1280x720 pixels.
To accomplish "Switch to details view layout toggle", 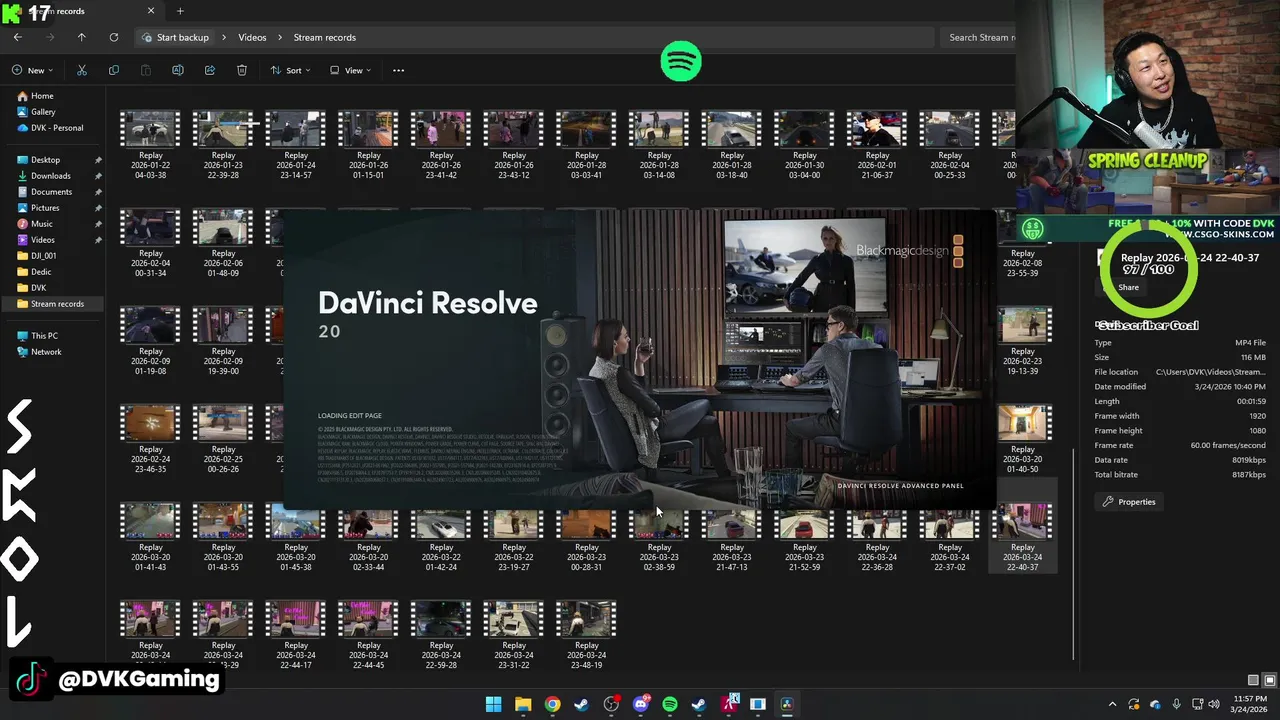I will (1253, 680).
